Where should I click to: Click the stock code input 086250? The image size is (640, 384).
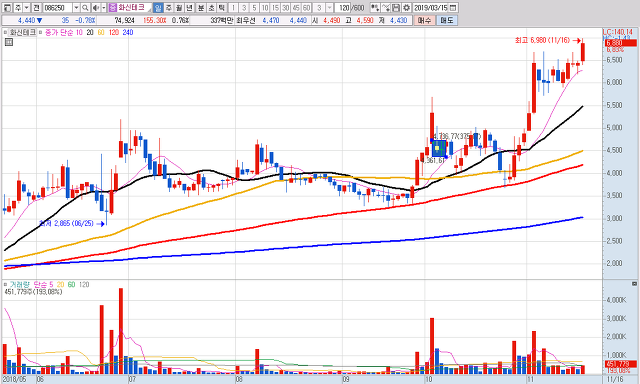tap(58, 8)
